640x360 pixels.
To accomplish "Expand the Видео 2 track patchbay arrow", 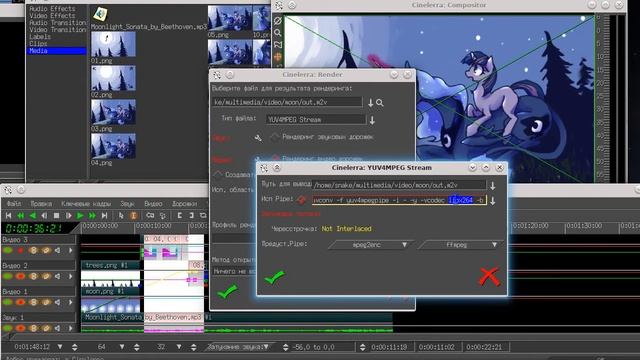I will coord(70,276).
